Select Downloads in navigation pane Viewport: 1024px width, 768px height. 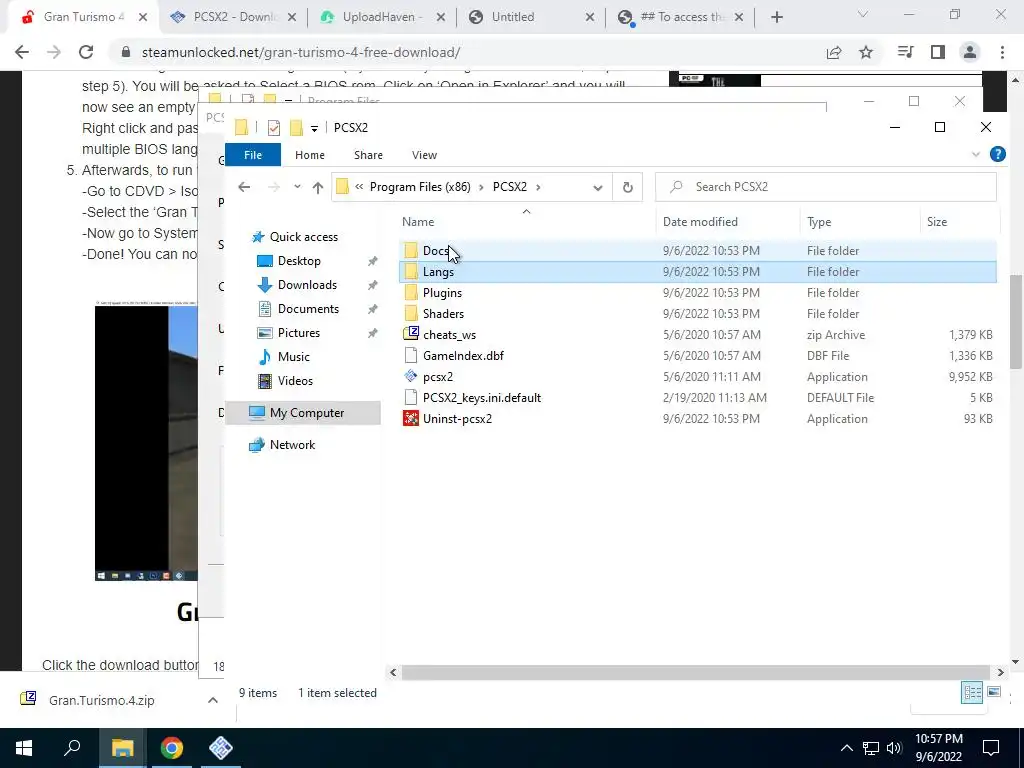307,285
